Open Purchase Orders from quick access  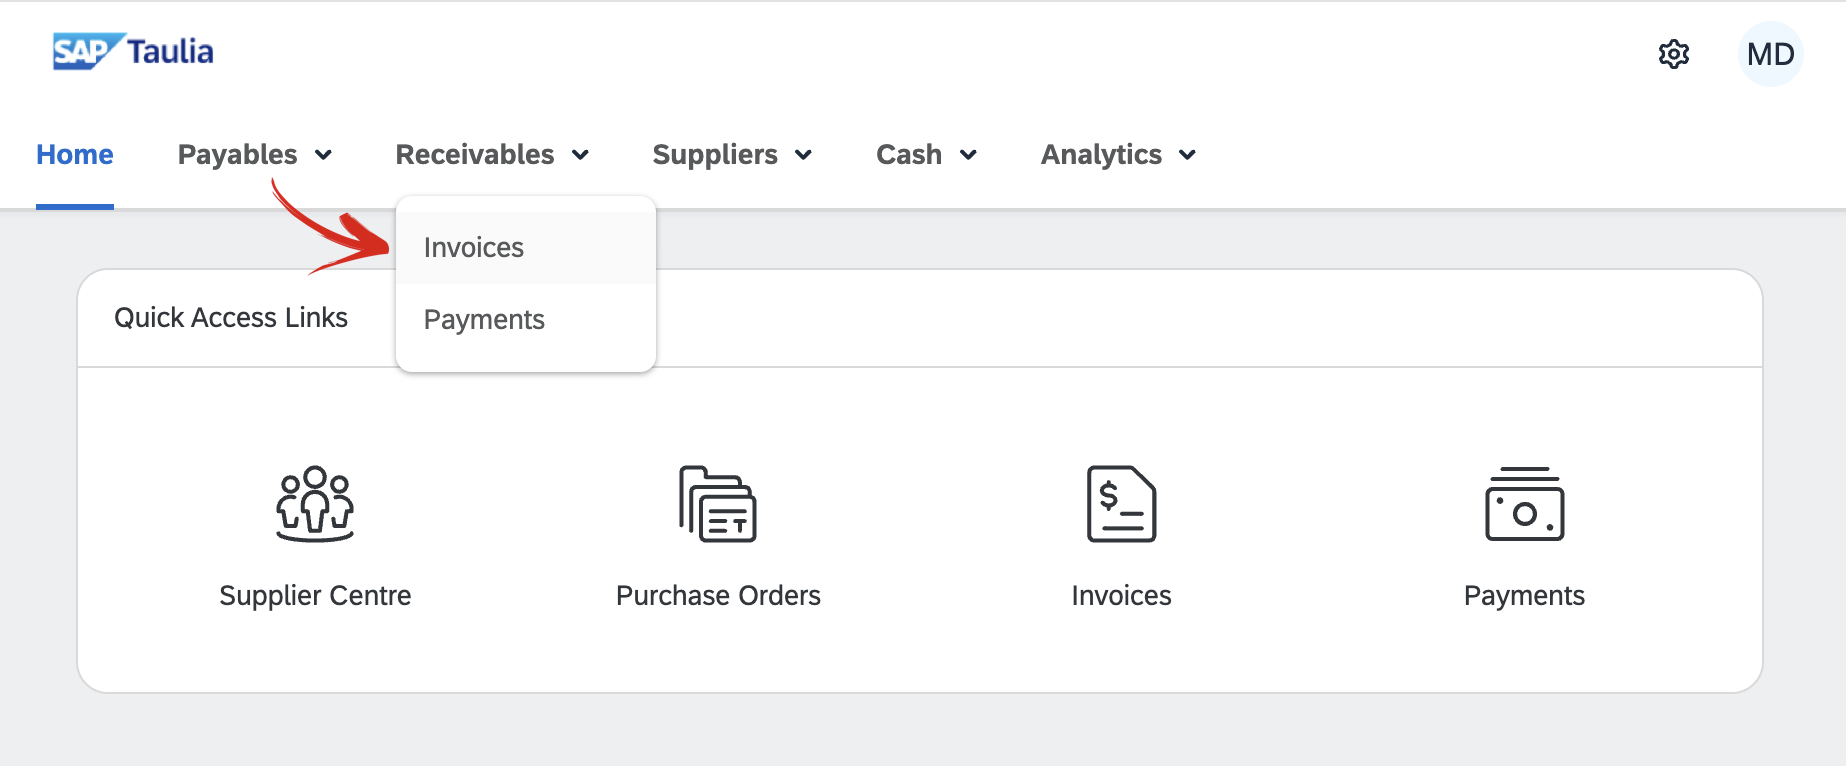coord(718,540)
